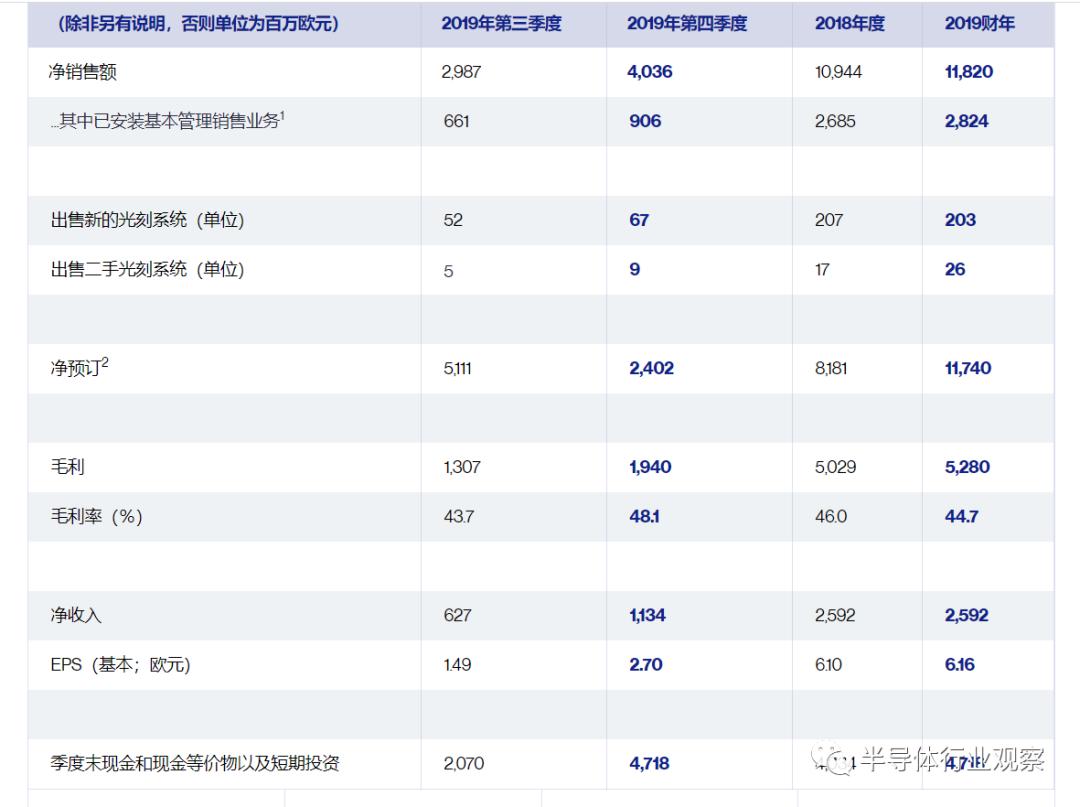Select the 毛利 row label
The height and width of the screenshot is (807, 1080).
(x=68, y=467)
